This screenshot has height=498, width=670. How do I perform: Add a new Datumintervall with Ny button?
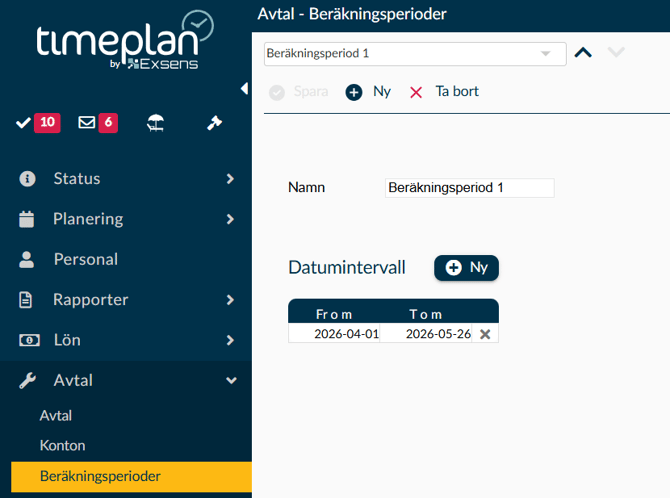466,268
